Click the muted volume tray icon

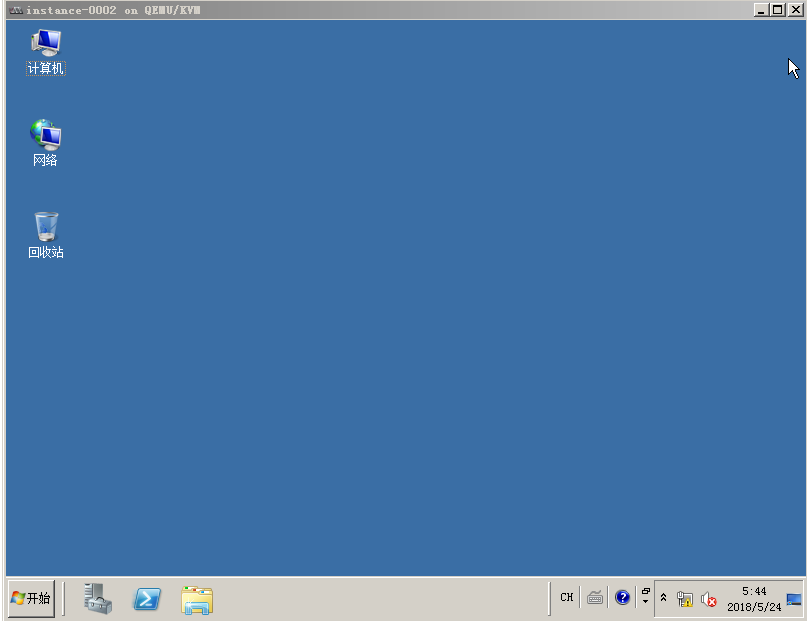click(x=709, y=599)
